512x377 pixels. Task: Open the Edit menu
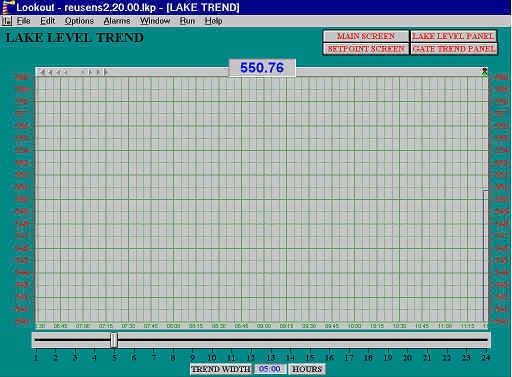tap(47, 21)
